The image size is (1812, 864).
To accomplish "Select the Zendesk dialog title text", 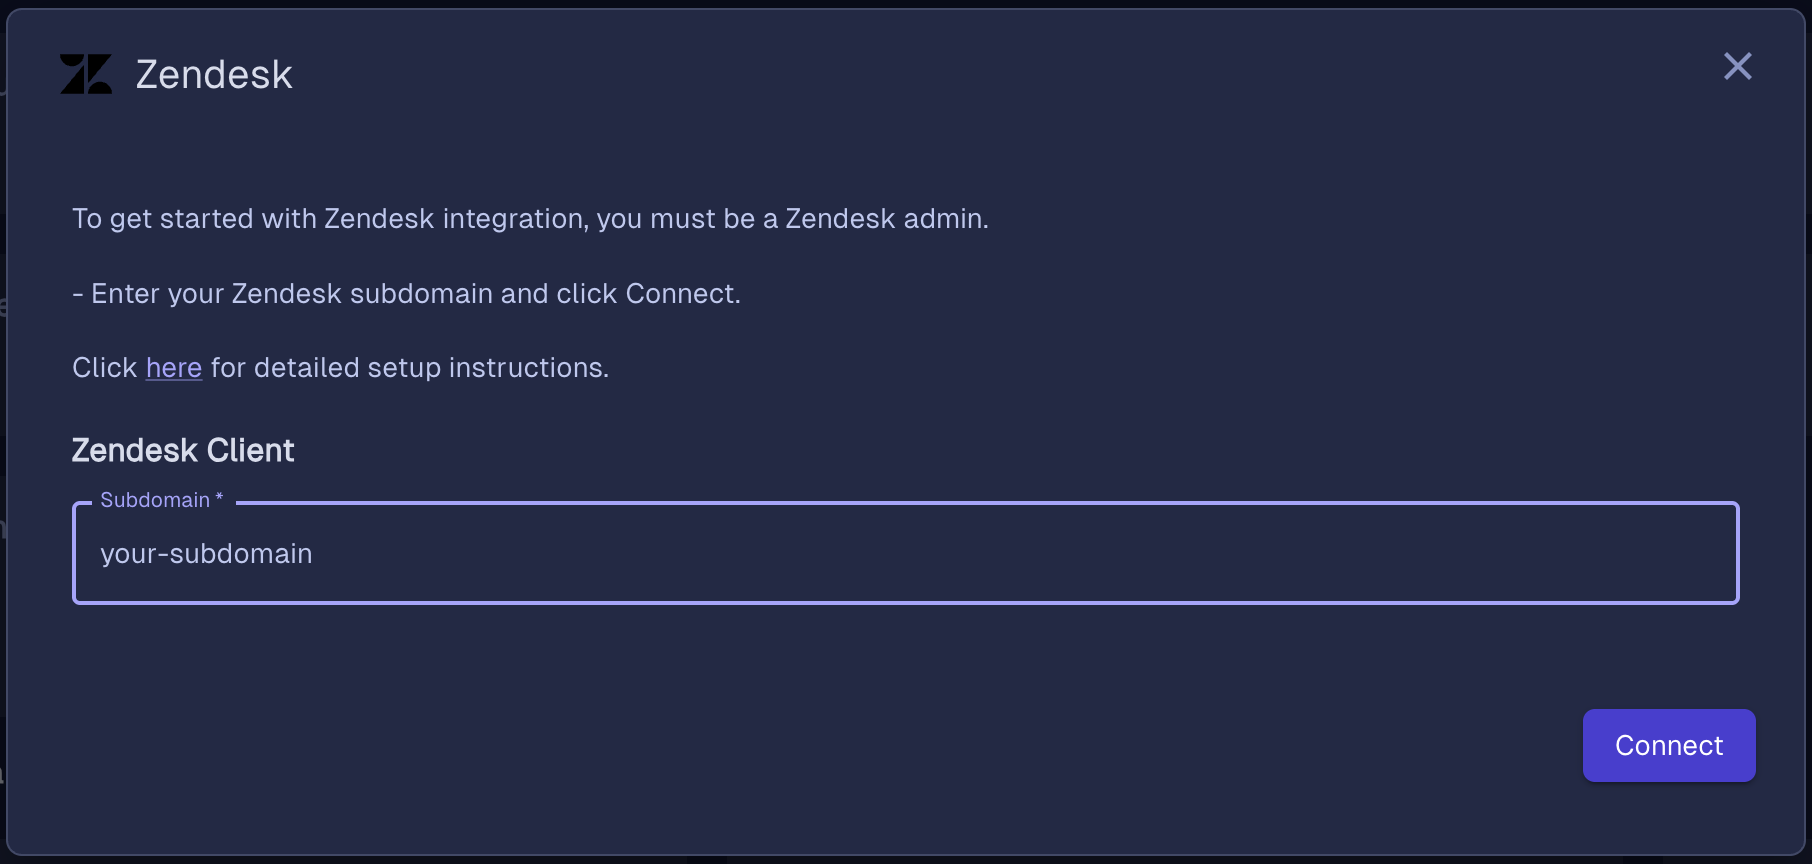I will click(x=214, y=75).
